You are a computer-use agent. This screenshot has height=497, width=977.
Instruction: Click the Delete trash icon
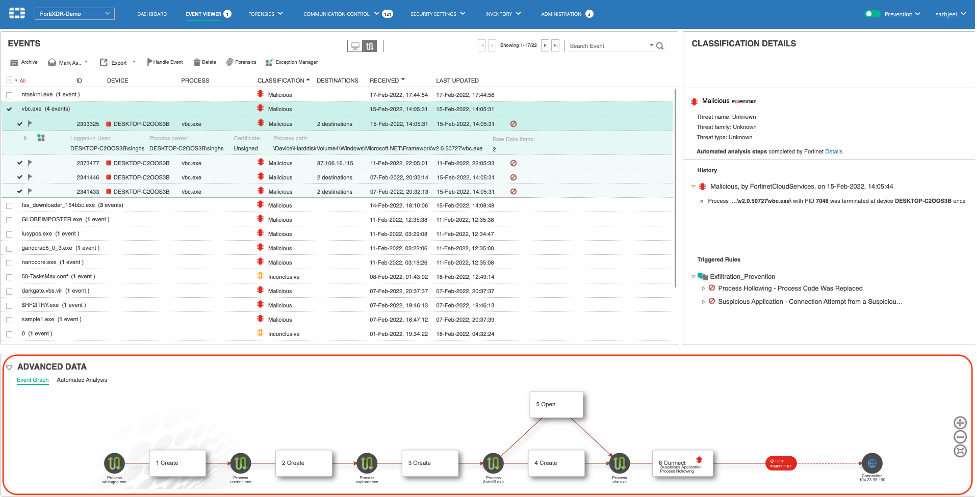(x=196, y=62)
